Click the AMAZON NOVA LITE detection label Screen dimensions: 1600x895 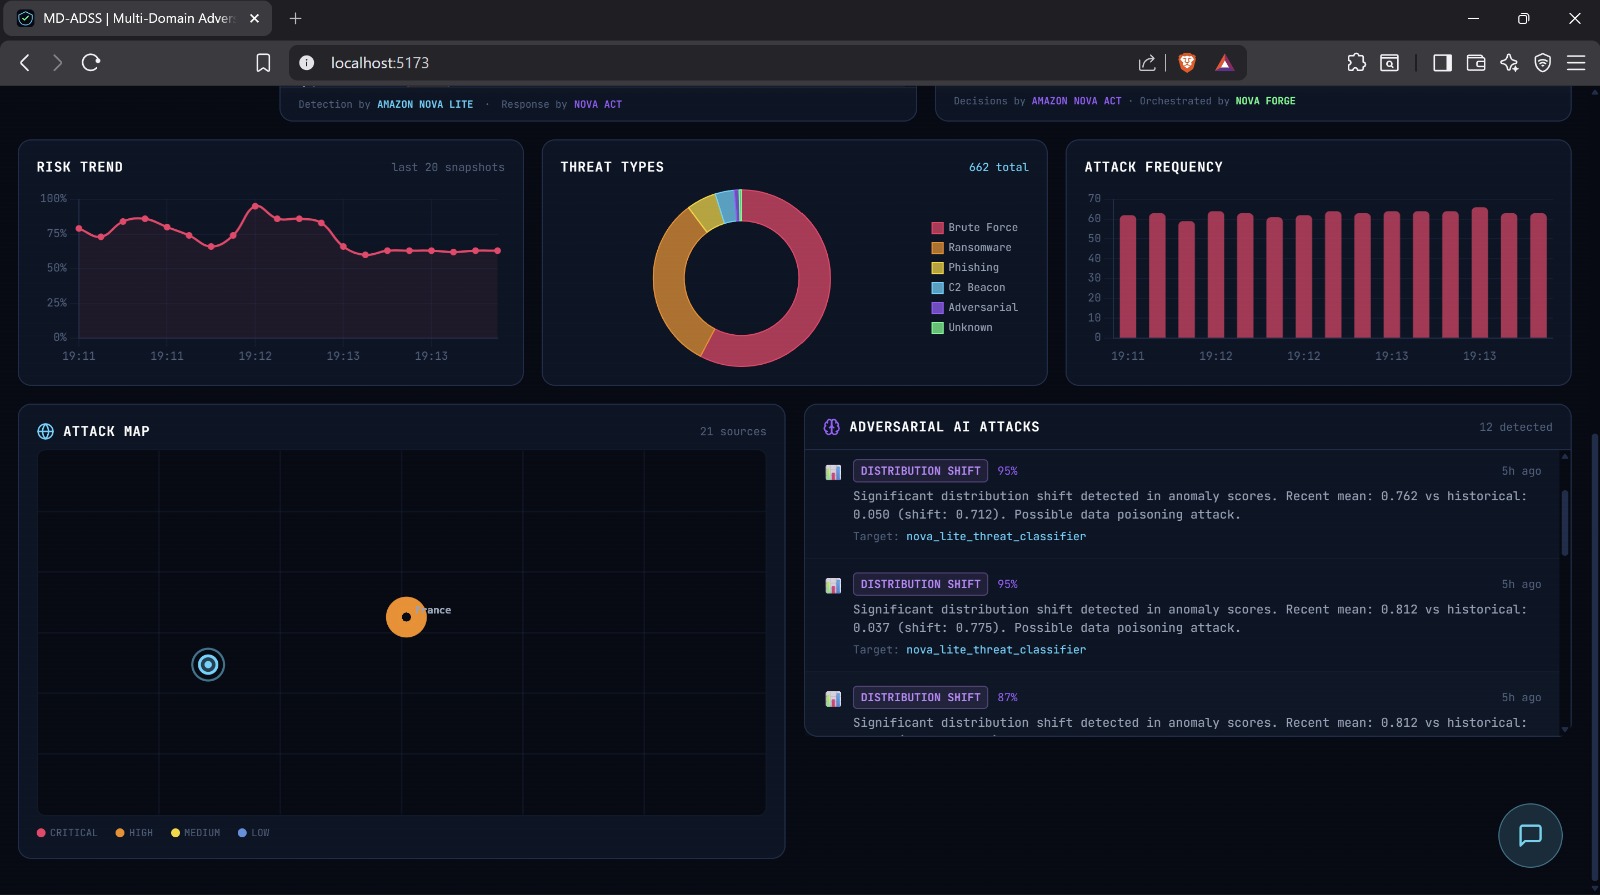425,105
